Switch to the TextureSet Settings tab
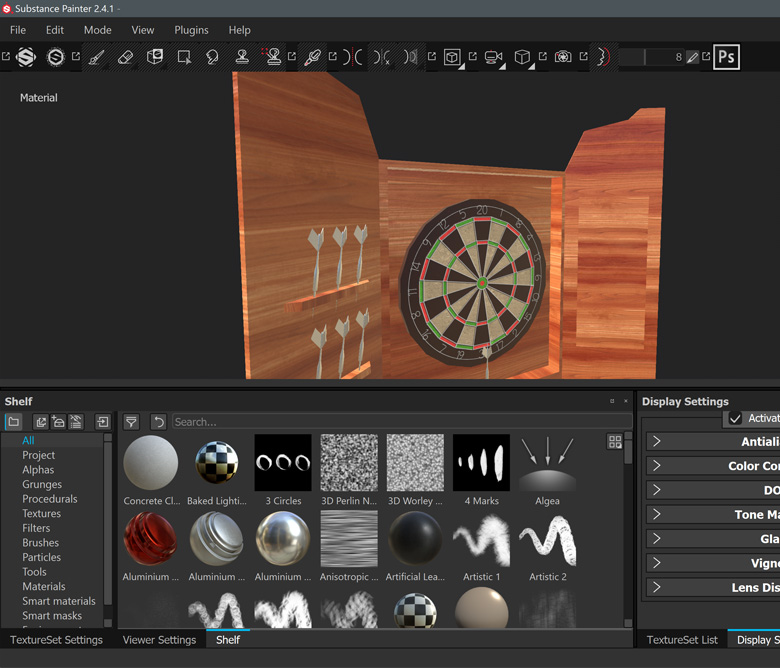 (56, 640)
